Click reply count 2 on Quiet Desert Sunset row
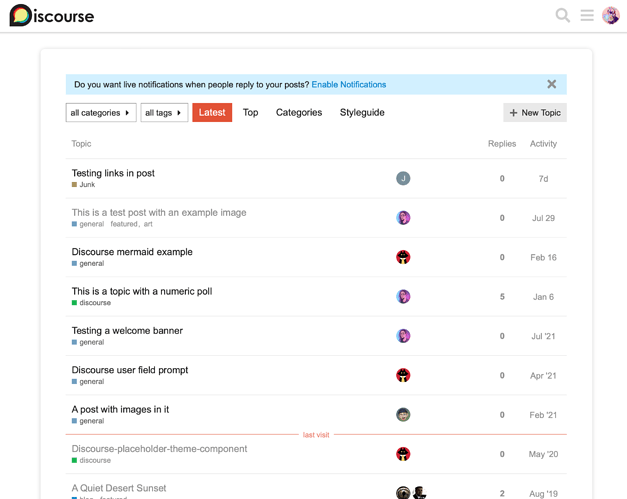This screenshot has height=499, width=627. 502,494
